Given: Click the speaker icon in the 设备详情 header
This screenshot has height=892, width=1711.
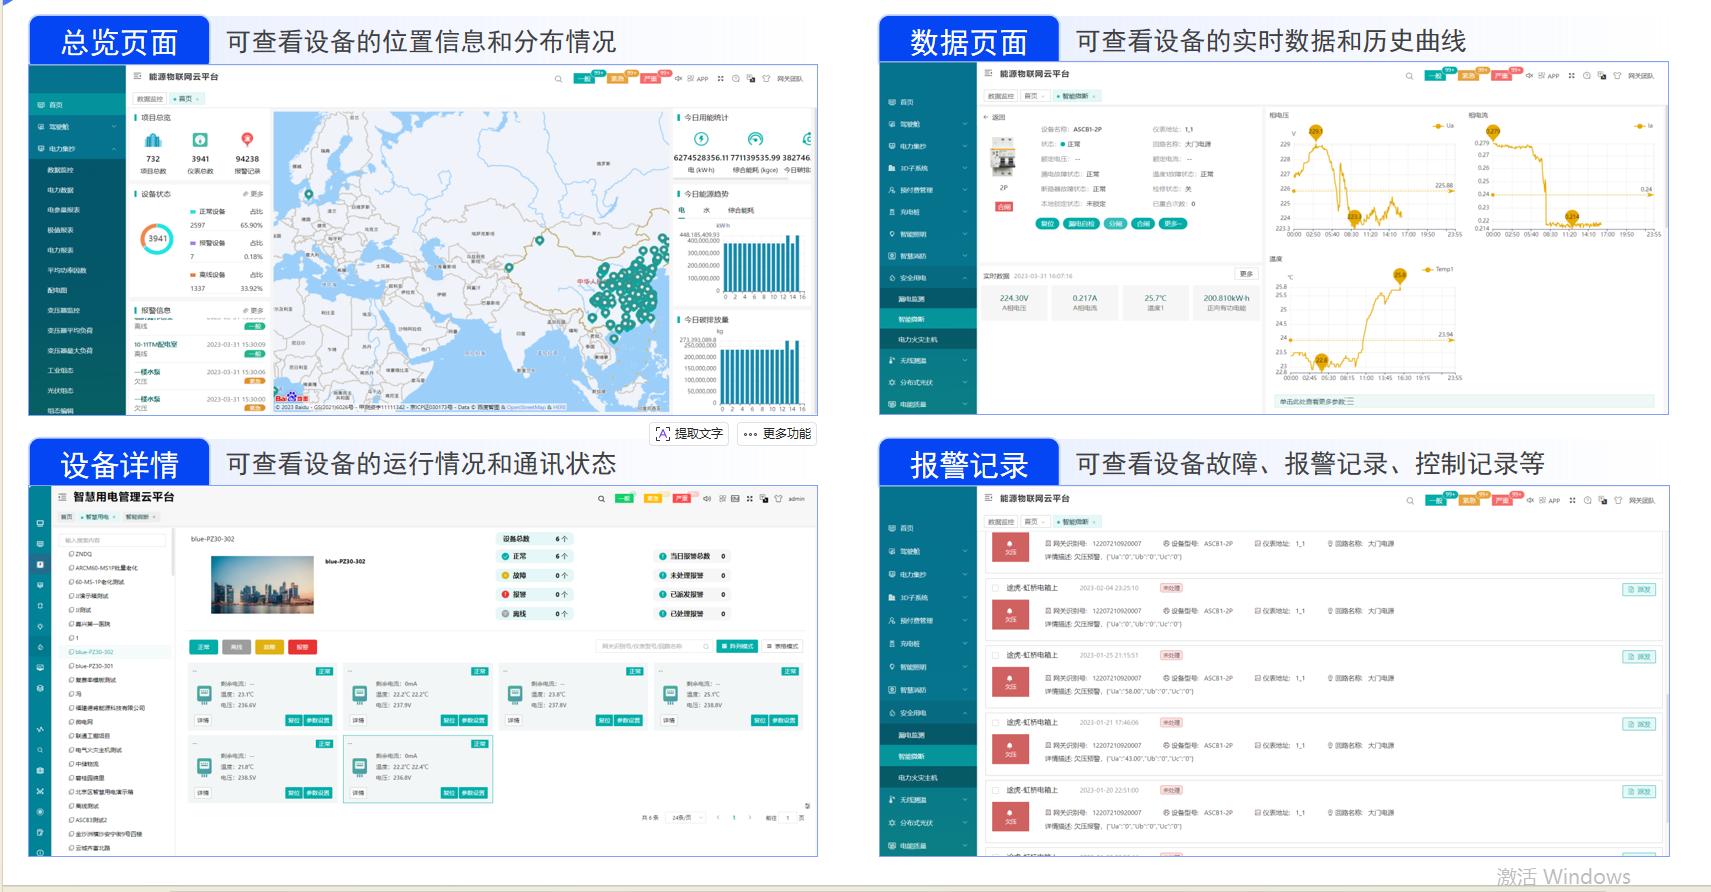Looking at the screenshot, I should [706, 499].
